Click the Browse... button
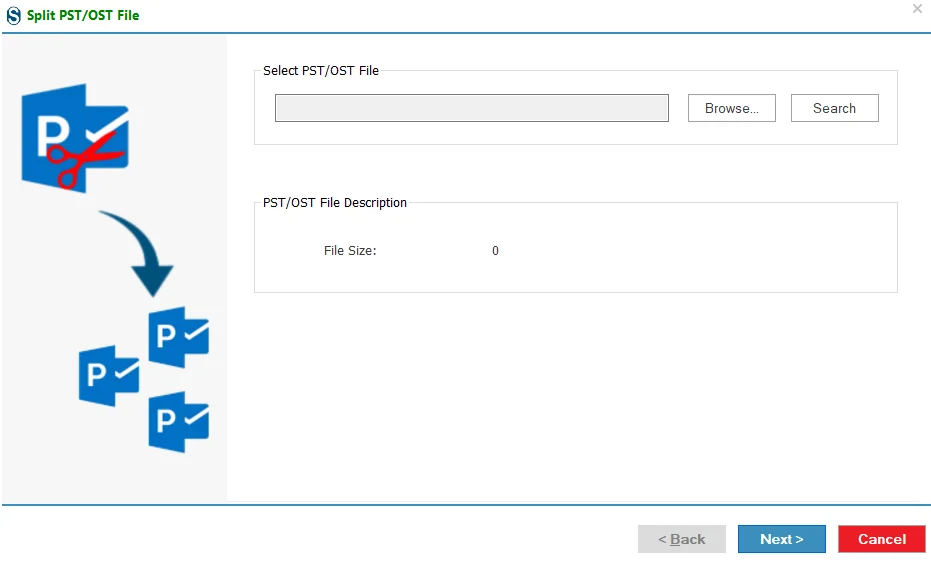 [x=732, y=108]
